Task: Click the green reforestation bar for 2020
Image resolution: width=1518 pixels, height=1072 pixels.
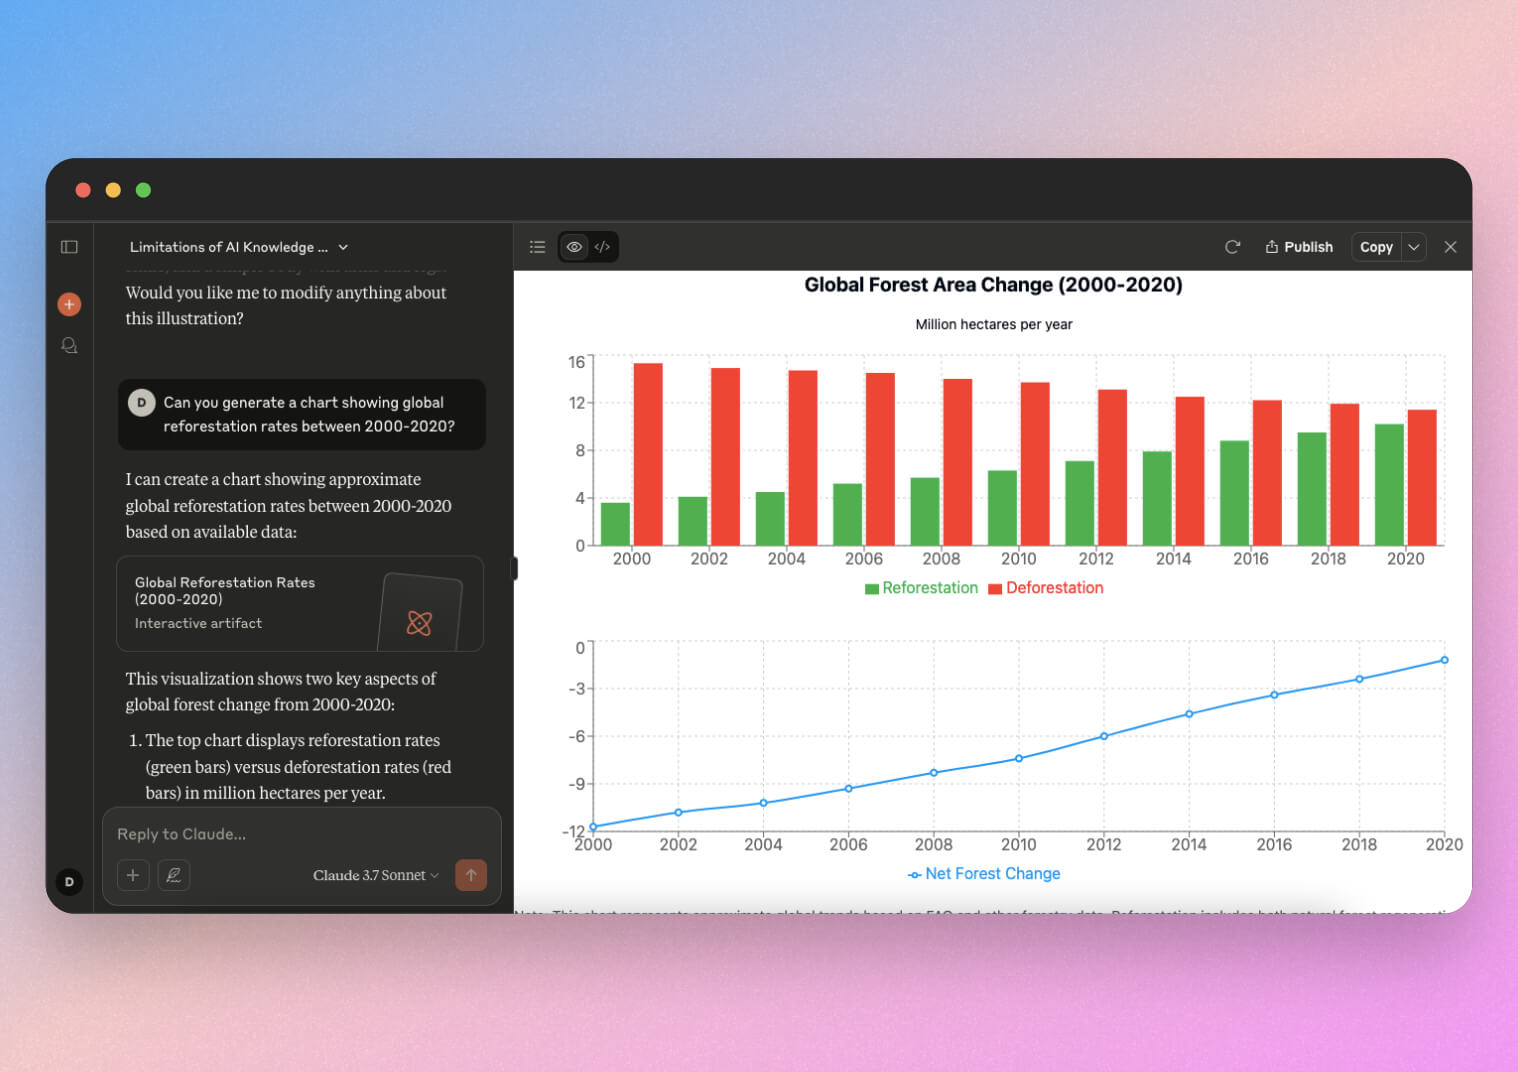Action: coord(1389,485)
